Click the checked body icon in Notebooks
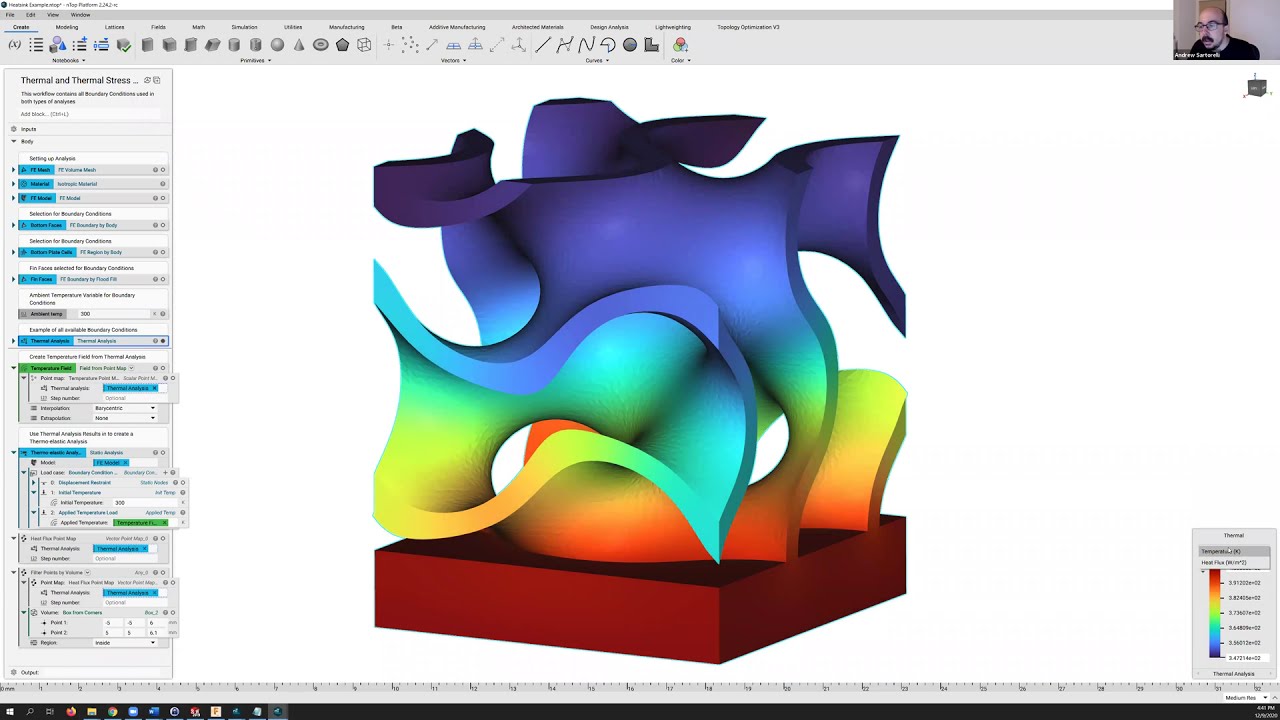The width and height of the screenshot is (1280, 720). pyautogui.click(x=124, y=45)
